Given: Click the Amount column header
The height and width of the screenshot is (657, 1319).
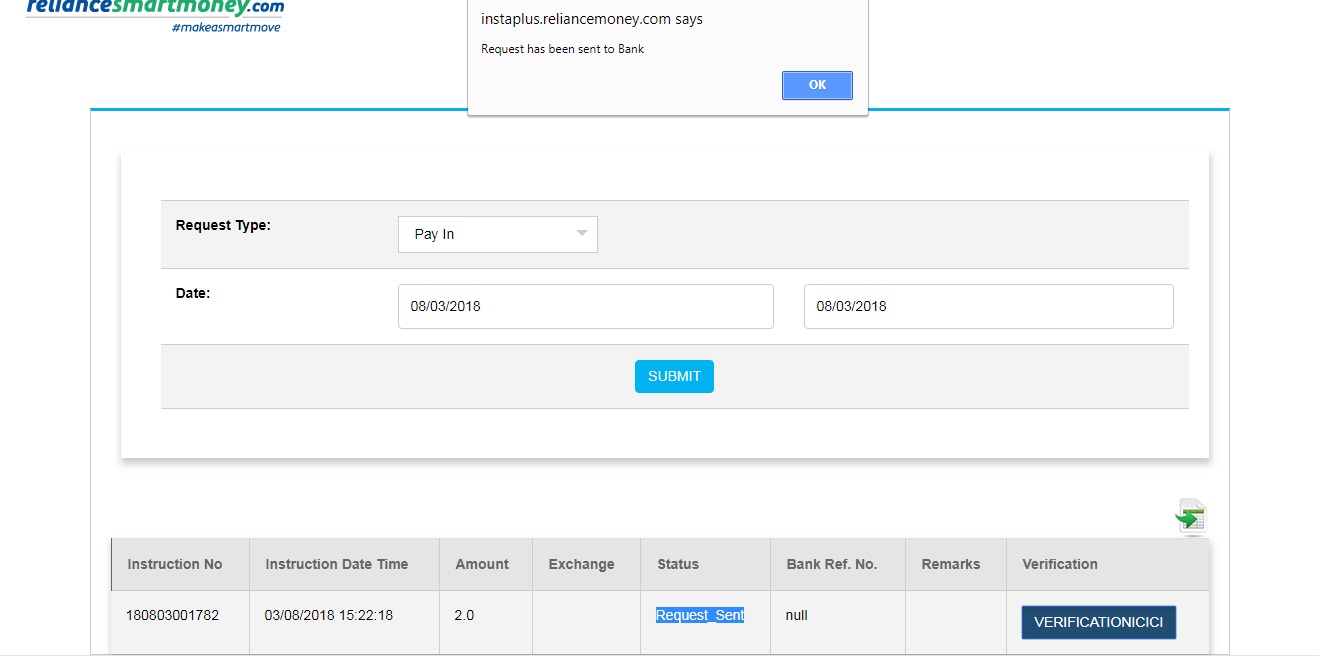Looking at the screenshot, I should coord(482,564).
